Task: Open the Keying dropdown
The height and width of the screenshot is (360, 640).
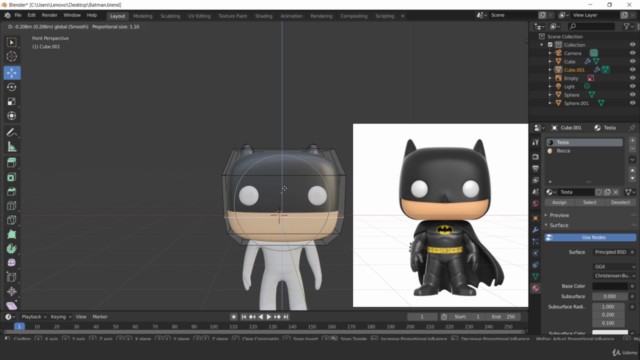Action: [x=61, y=317]
